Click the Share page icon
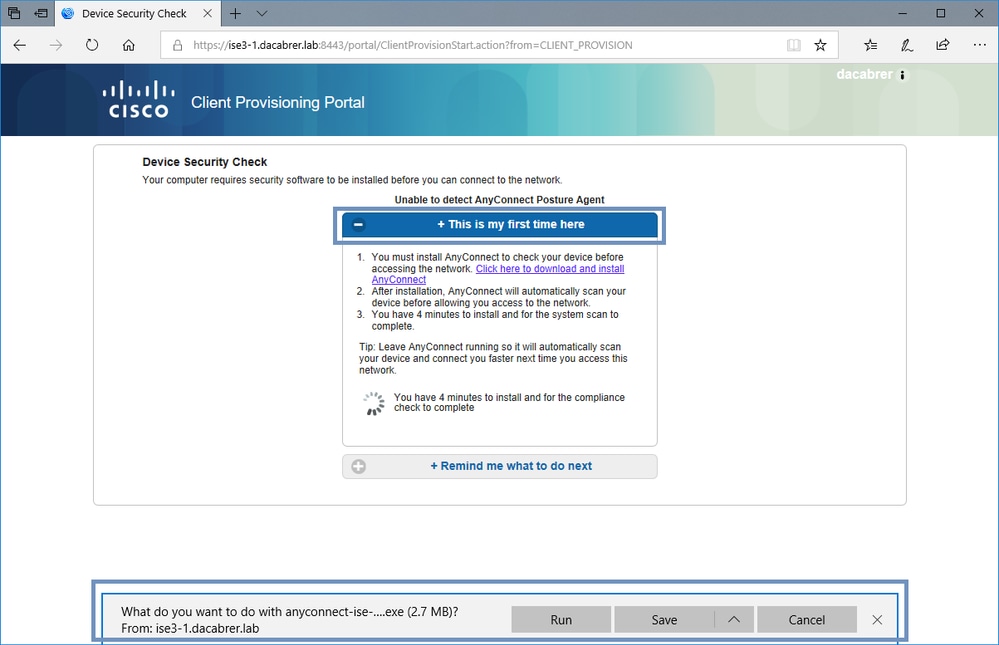Image resolution: width=999 pixels, height=645 pixels. [943, 45]
